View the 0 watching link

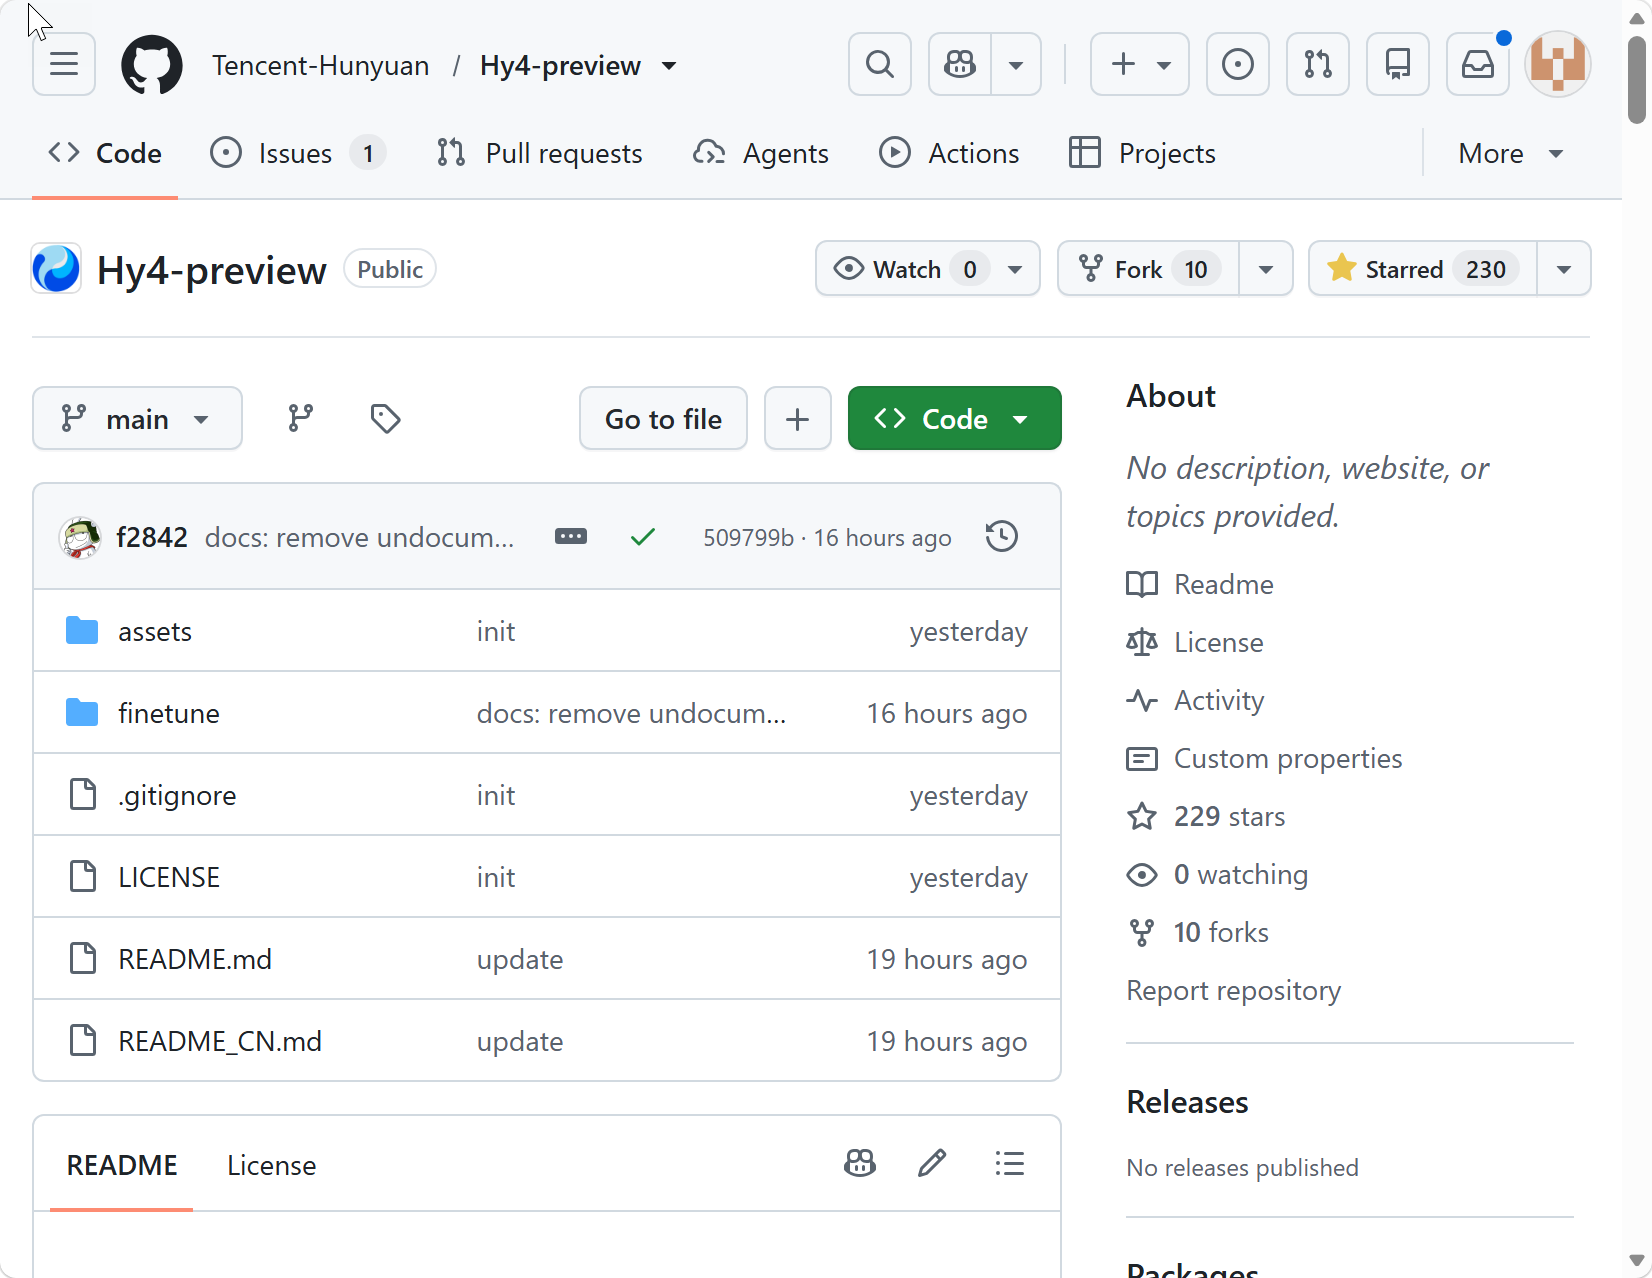1217,875
